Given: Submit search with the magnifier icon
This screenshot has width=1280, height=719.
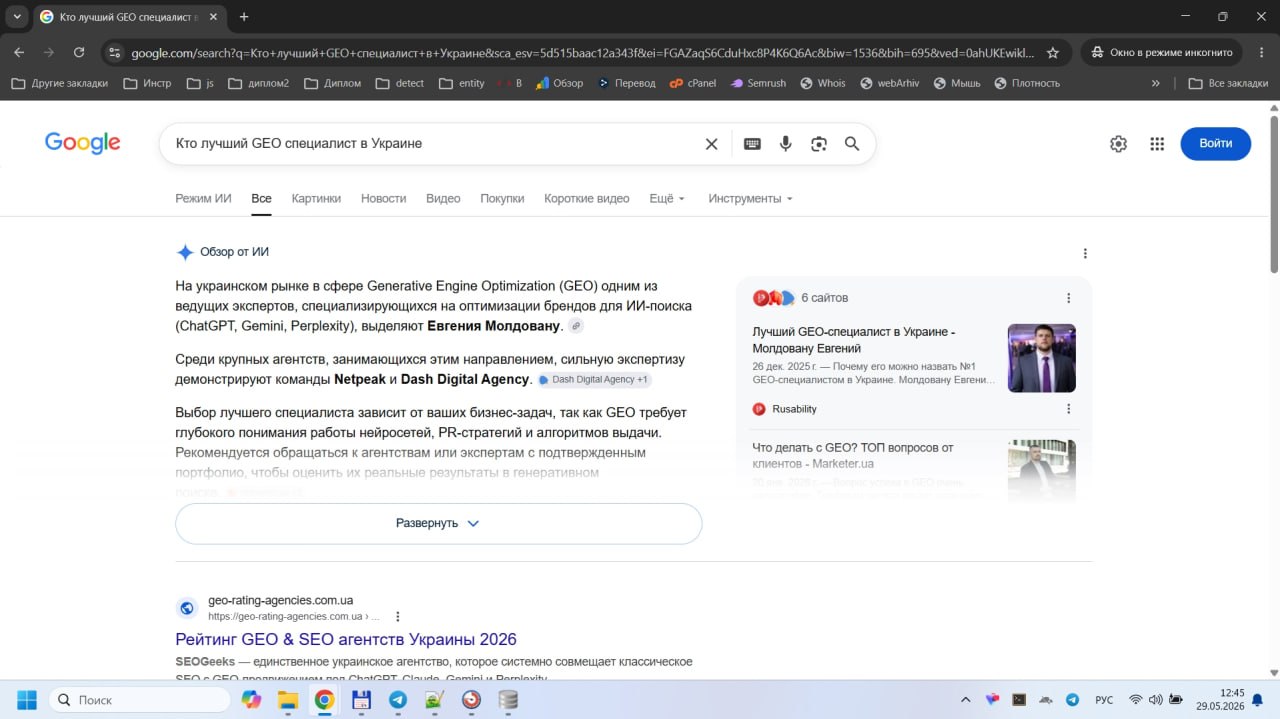Looking at the screenshot, I should 852,144.
